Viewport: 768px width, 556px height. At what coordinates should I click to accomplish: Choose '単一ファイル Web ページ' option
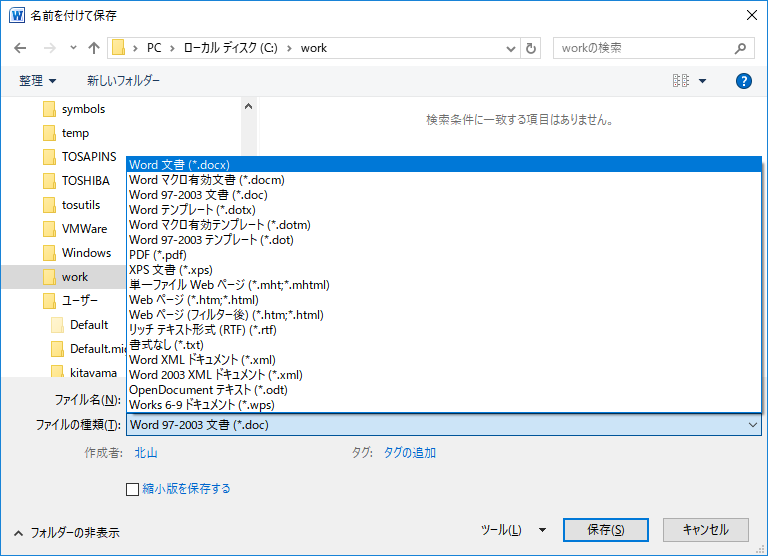443,285
